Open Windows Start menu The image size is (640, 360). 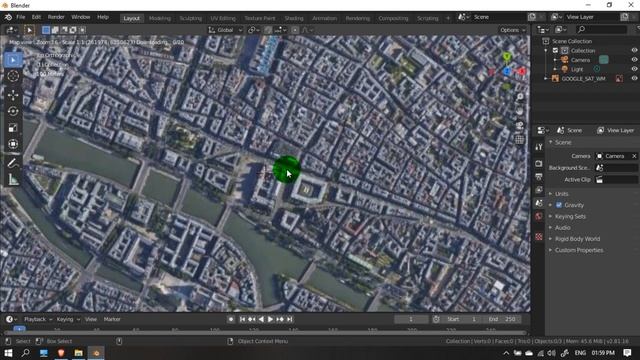(8, 353)
